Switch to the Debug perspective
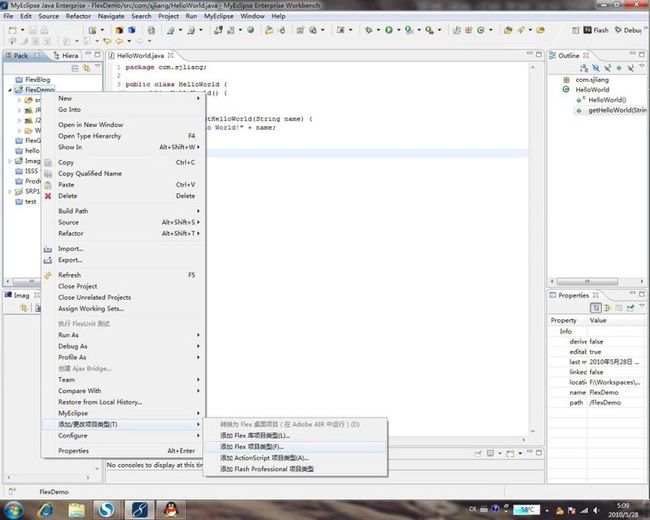Viewport: 650px width, 520px height. (628, 30)
